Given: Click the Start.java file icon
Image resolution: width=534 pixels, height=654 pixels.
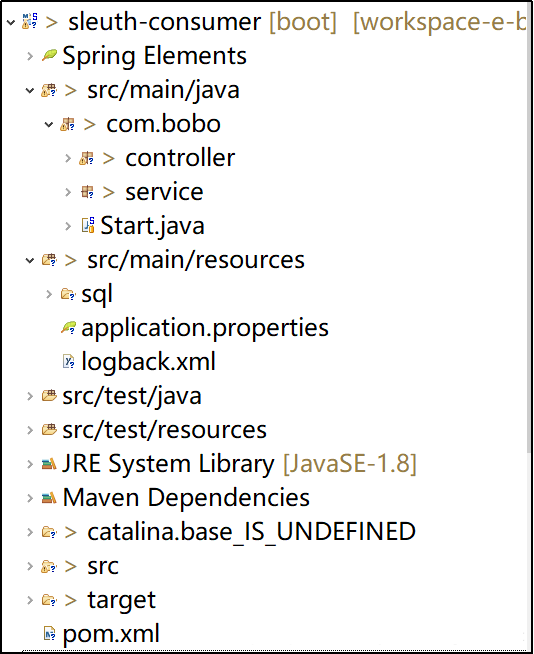Looking at the screenshot, I should pyautogui.click(x=88, y=226).
